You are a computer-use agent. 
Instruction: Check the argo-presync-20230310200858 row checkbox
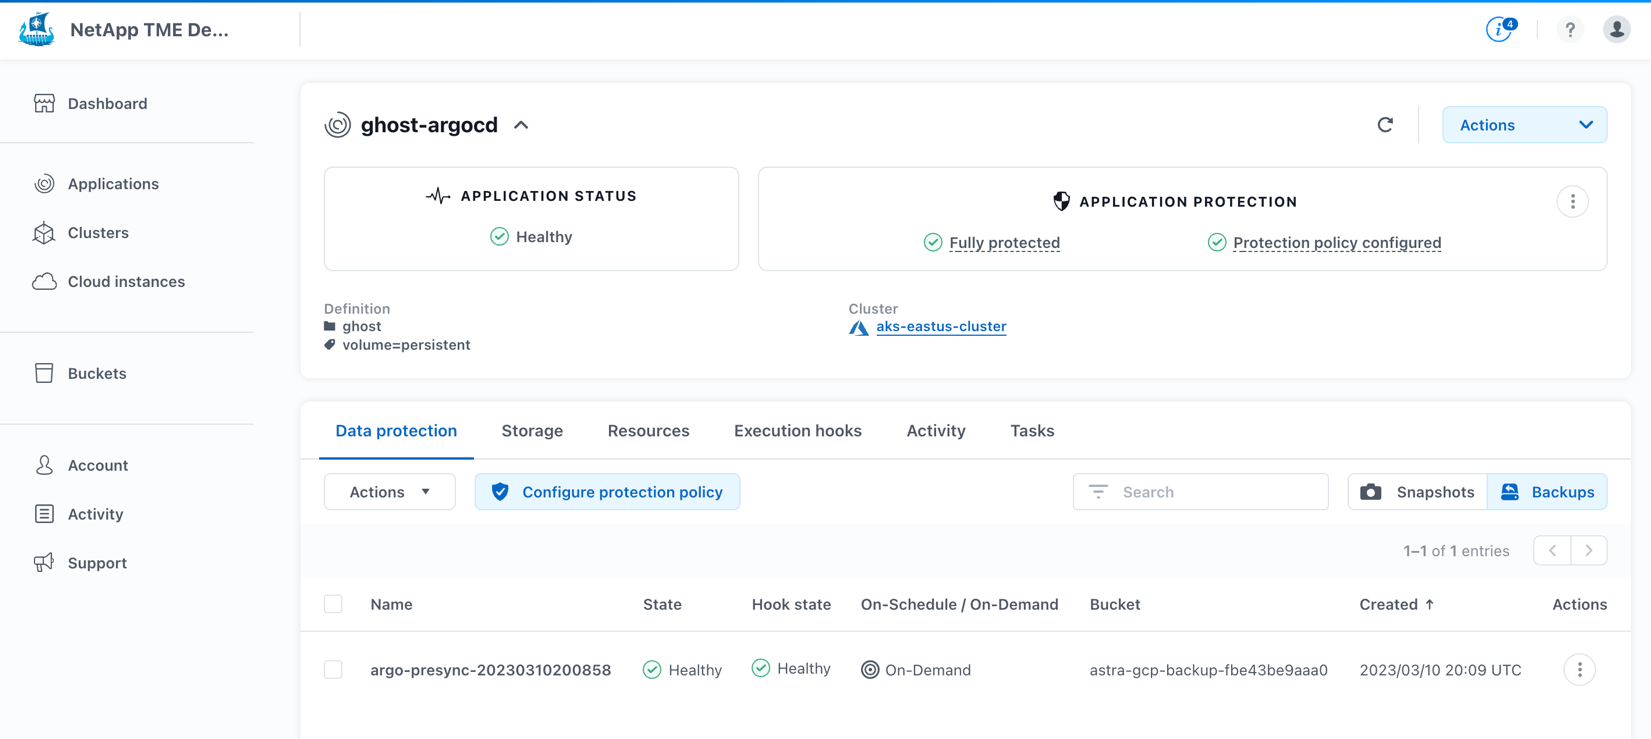[x=333, y=670]
